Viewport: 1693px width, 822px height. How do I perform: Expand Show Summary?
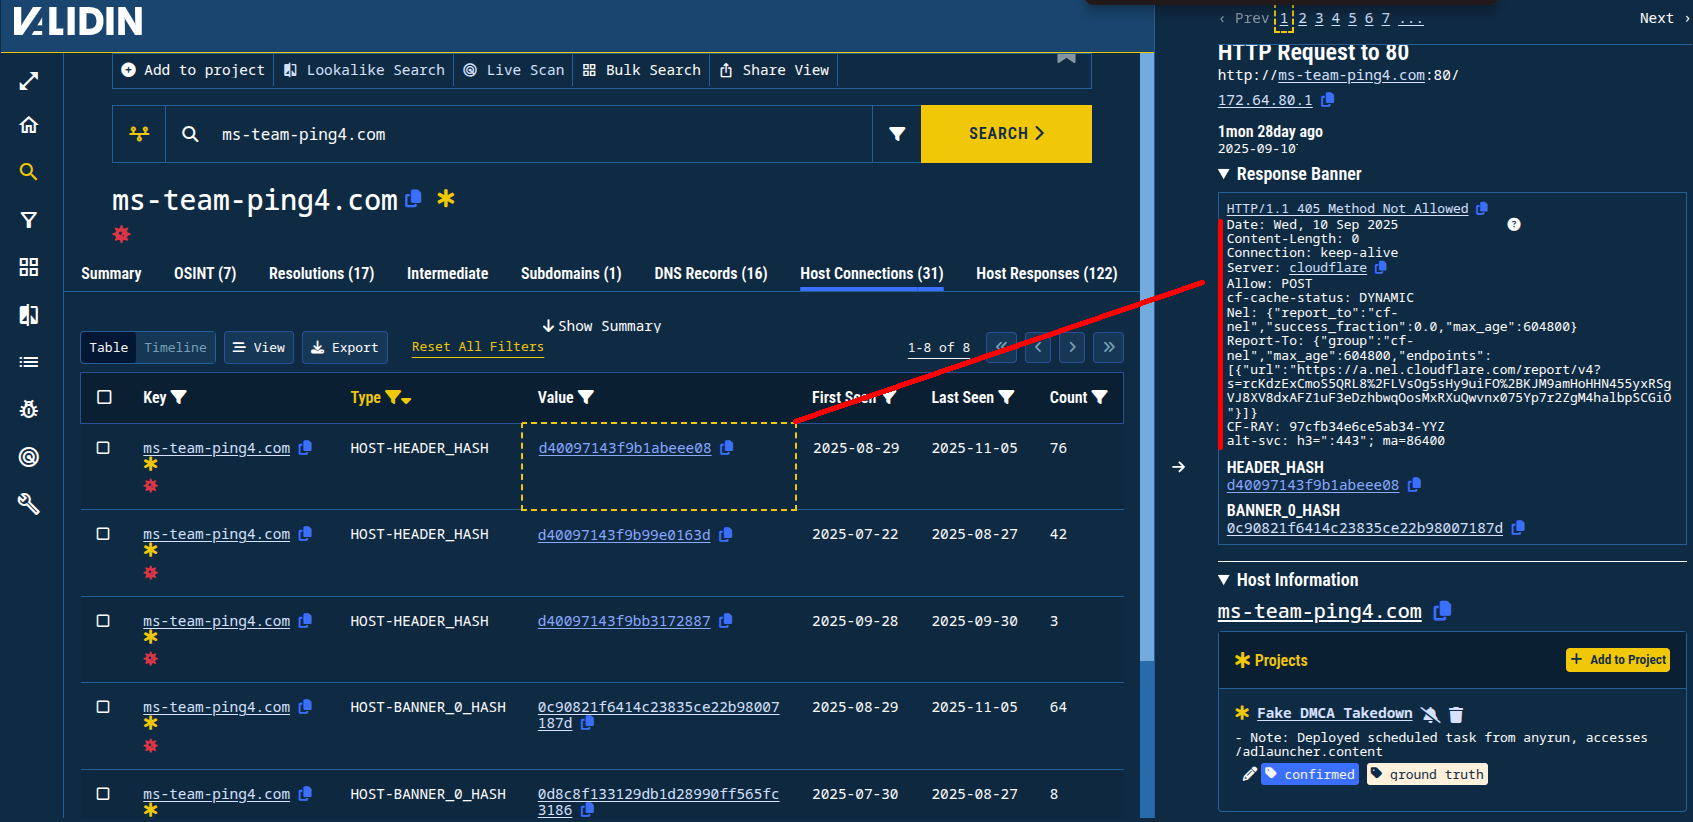coord(601,326)
